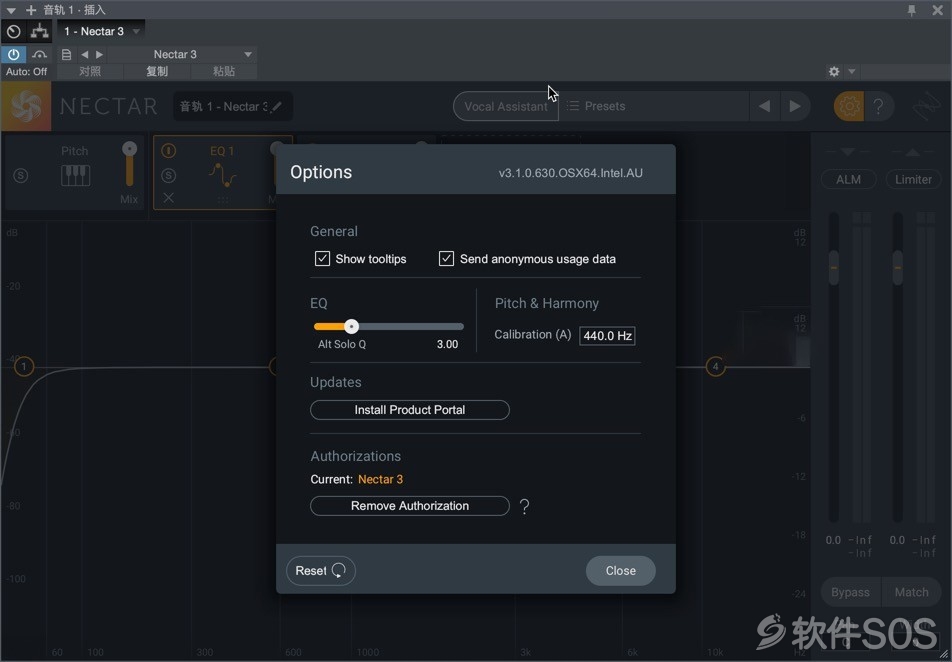This screenshot has width=952, height=662.
Task: Adjust the Pitch module Mix slider
Action: click(129, 149)
